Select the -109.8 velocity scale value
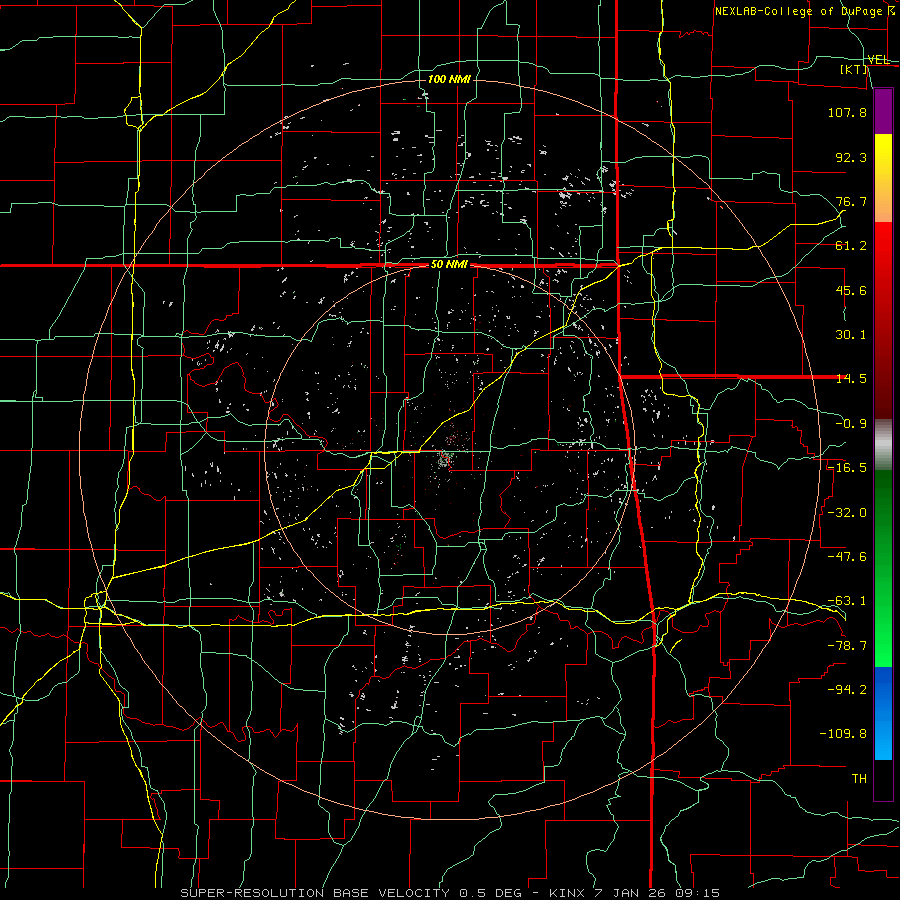 click(x=843, y=734)
